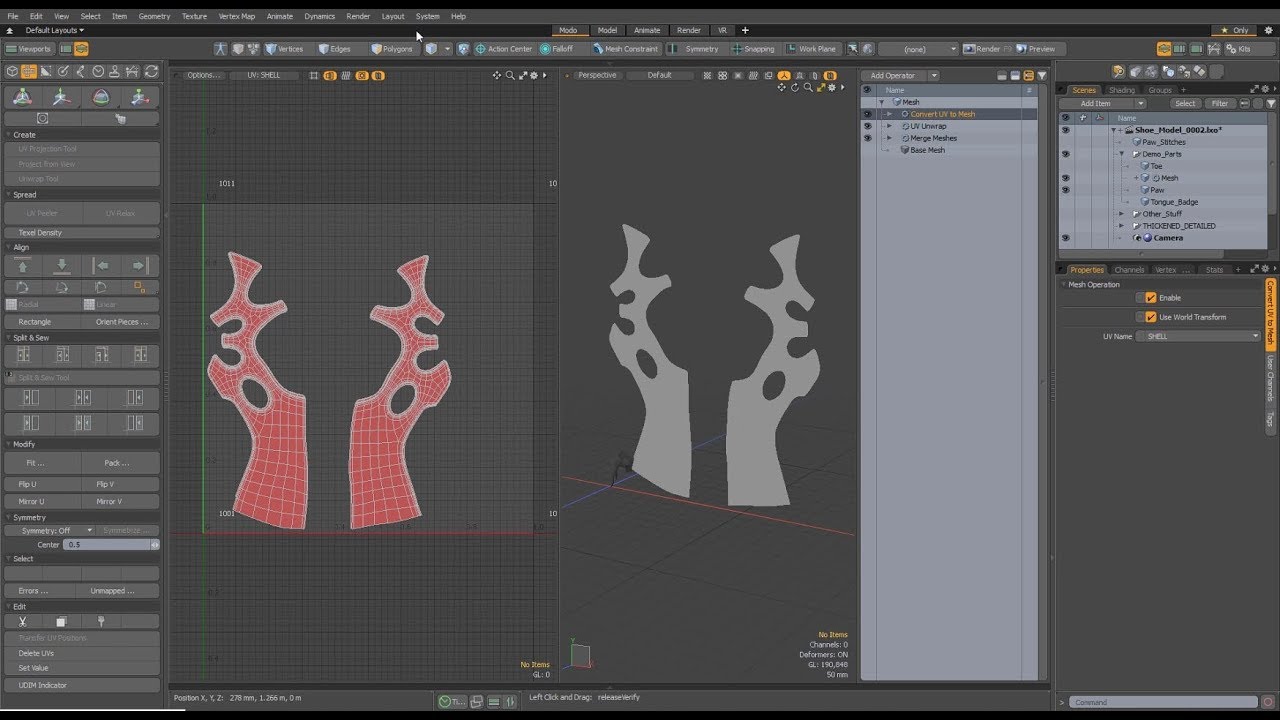Expand the Other_Stuff group
The image size is (1280, 720).
click(x=1122, y=214)
